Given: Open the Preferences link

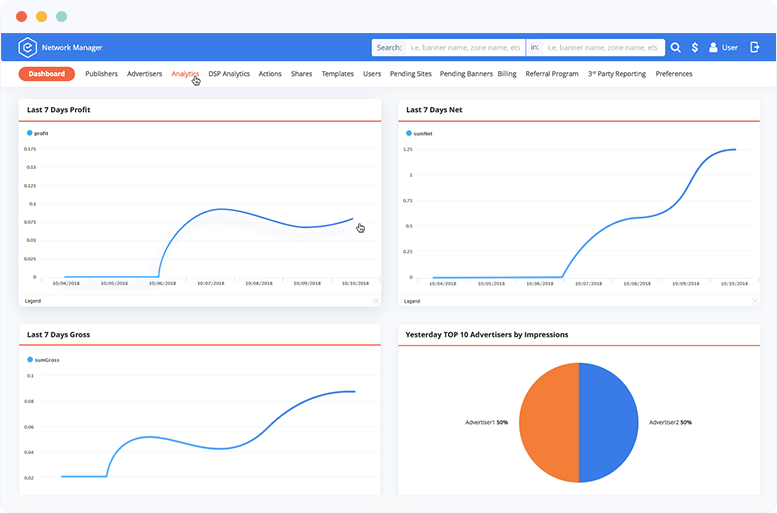Looking at the screenshot, I should click(674, 74).
